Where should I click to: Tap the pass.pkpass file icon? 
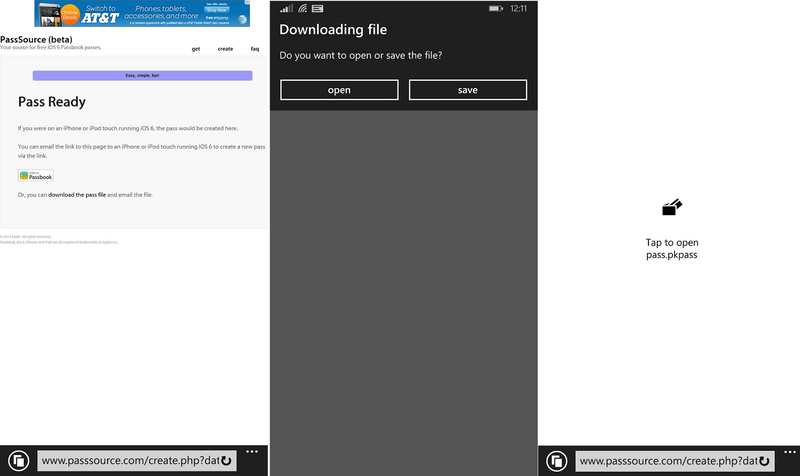pyautogui.click(x=671, y=208)
